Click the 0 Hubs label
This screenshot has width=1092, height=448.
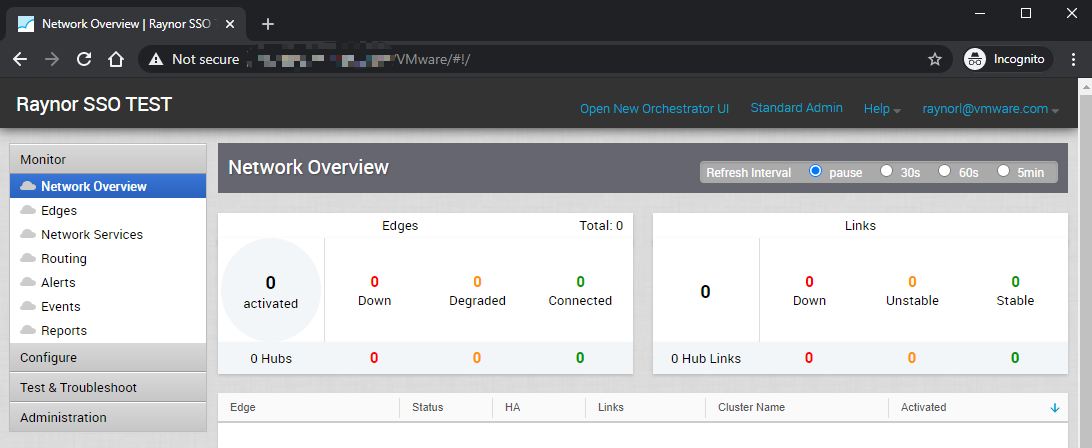271,359
